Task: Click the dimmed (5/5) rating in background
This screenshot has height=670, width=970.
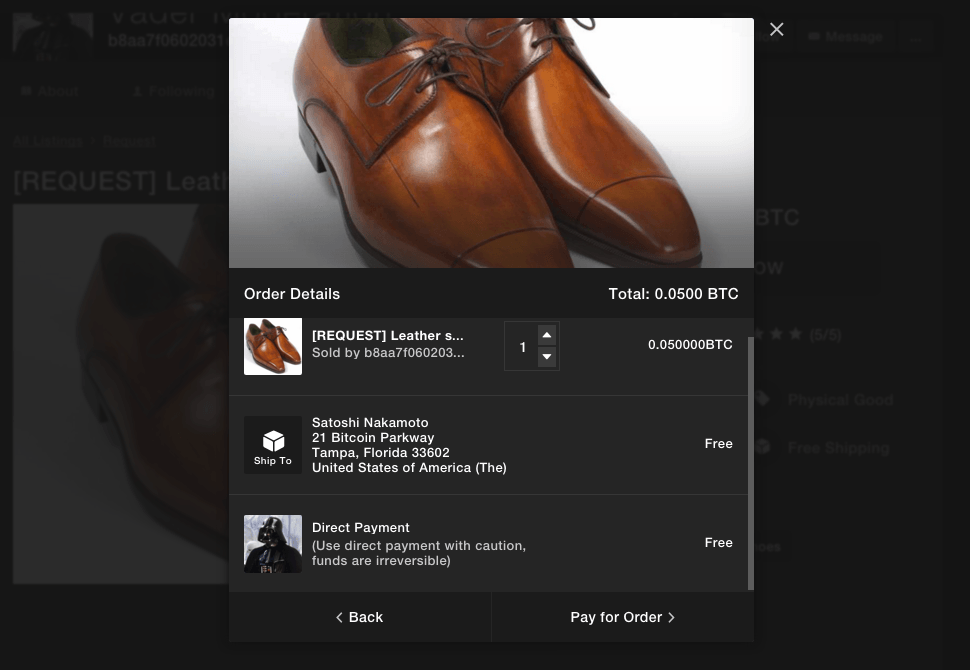Action: point(825,335)
